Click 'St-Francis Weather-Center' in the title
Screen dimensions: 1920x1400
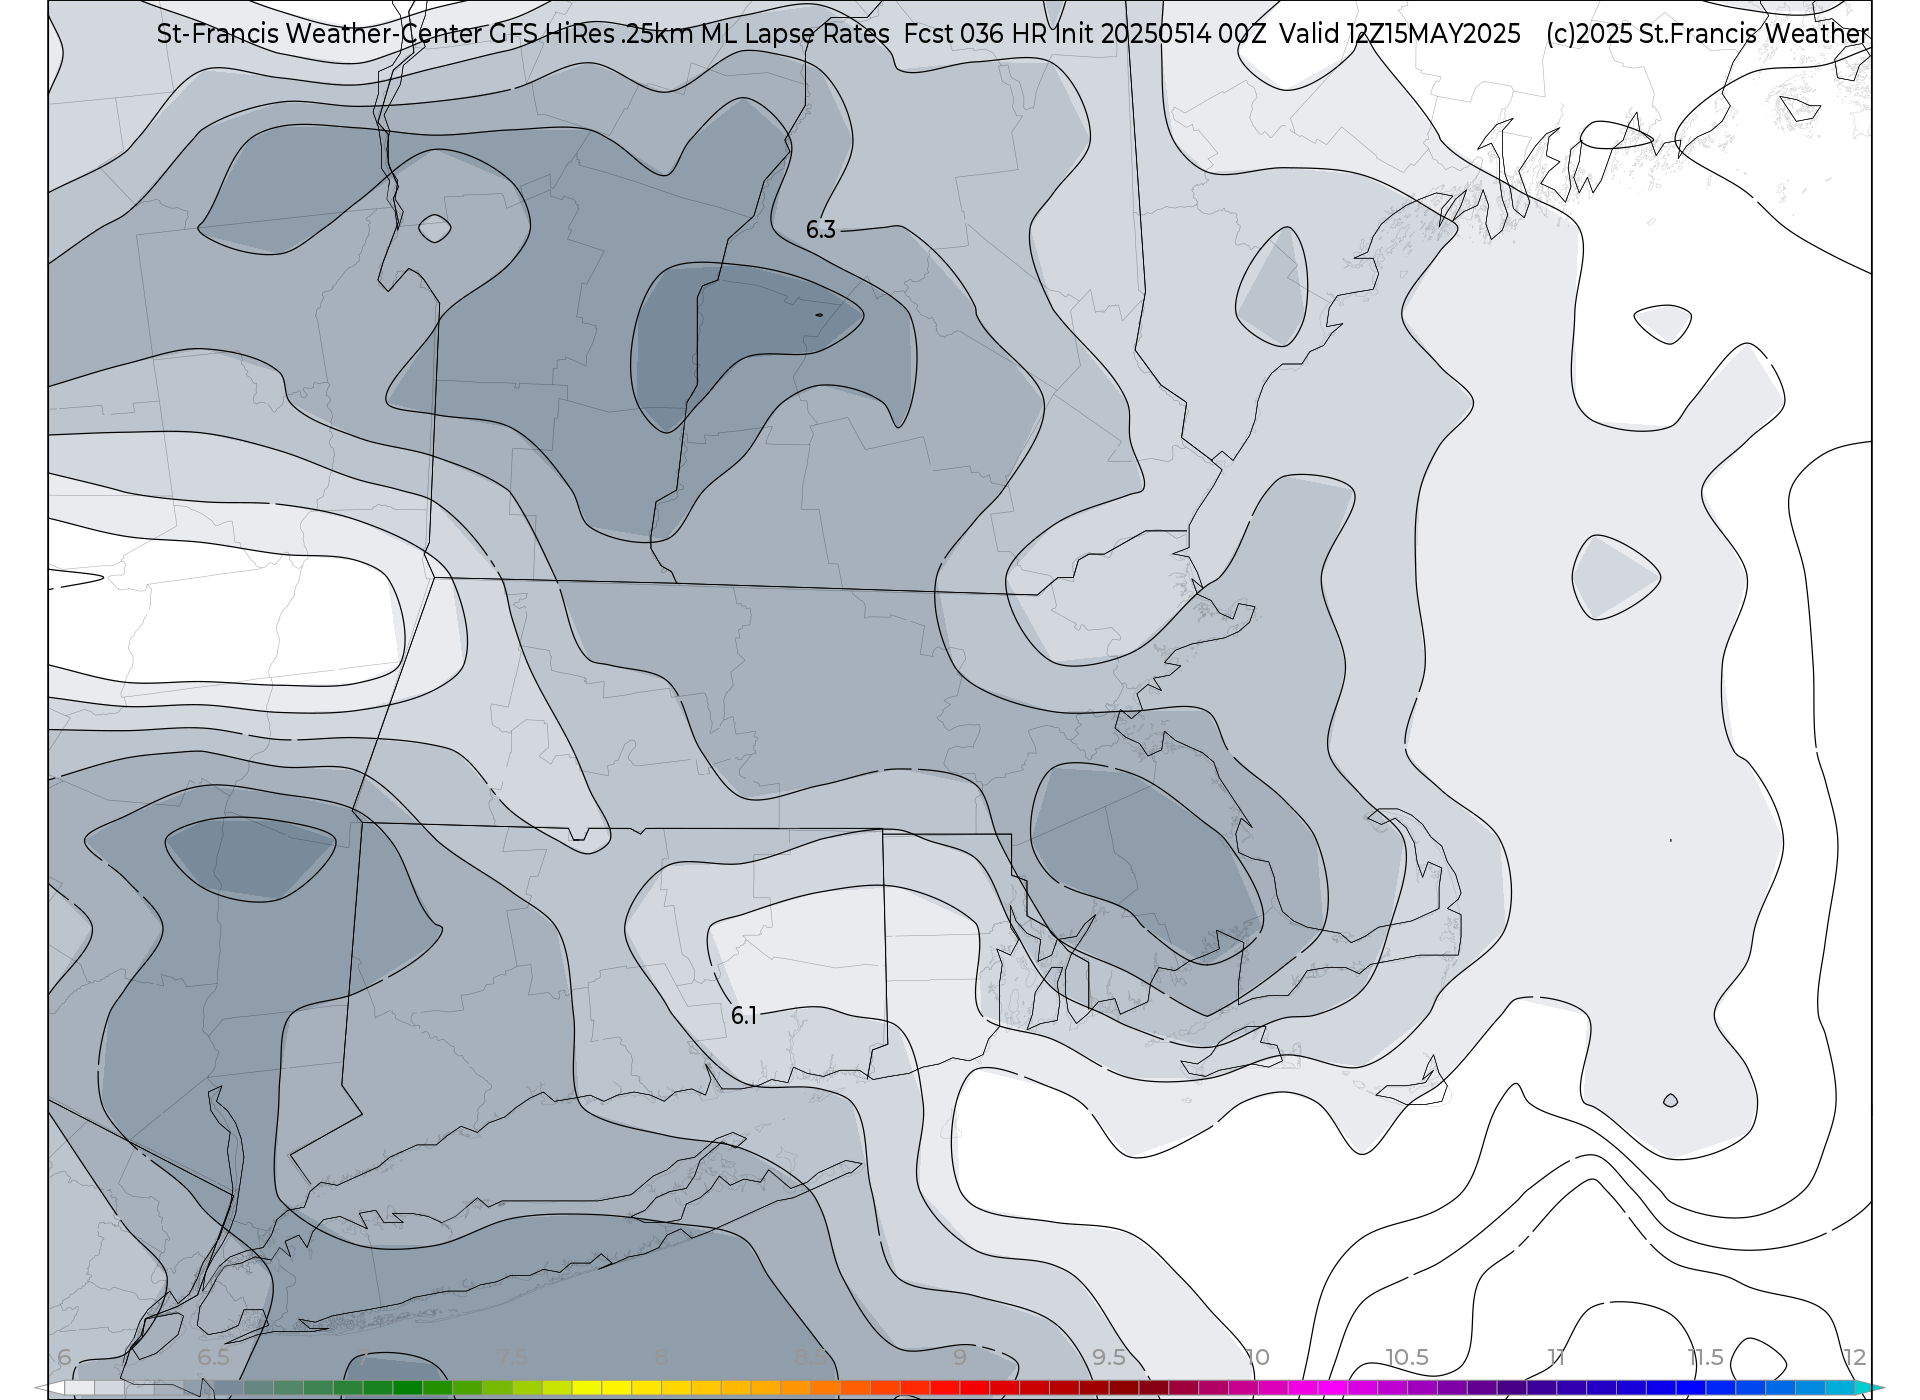(319, 34)
